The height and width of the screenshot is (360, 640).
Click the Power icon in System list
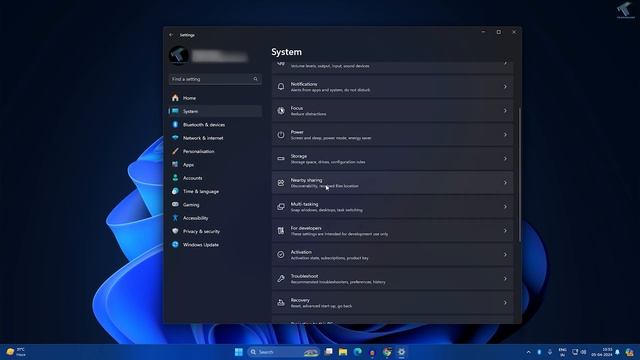pos(281,135)
